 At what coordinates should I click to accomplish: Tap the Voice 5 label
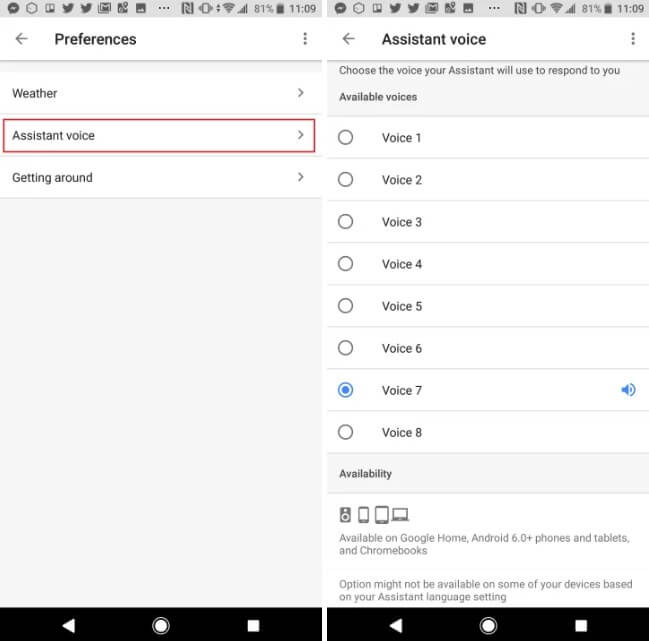click(402, 306)
